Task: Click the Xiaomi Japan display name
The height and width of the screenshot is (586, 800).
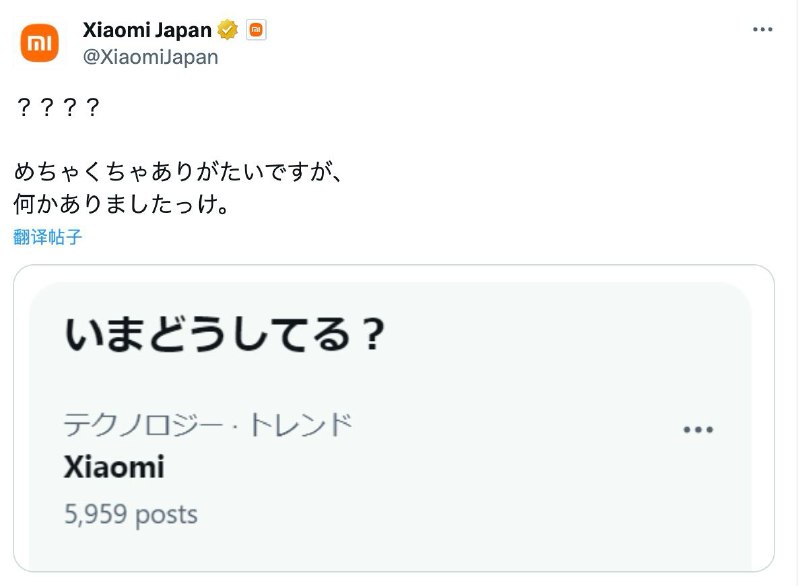Action: click(x=146, y=29)
